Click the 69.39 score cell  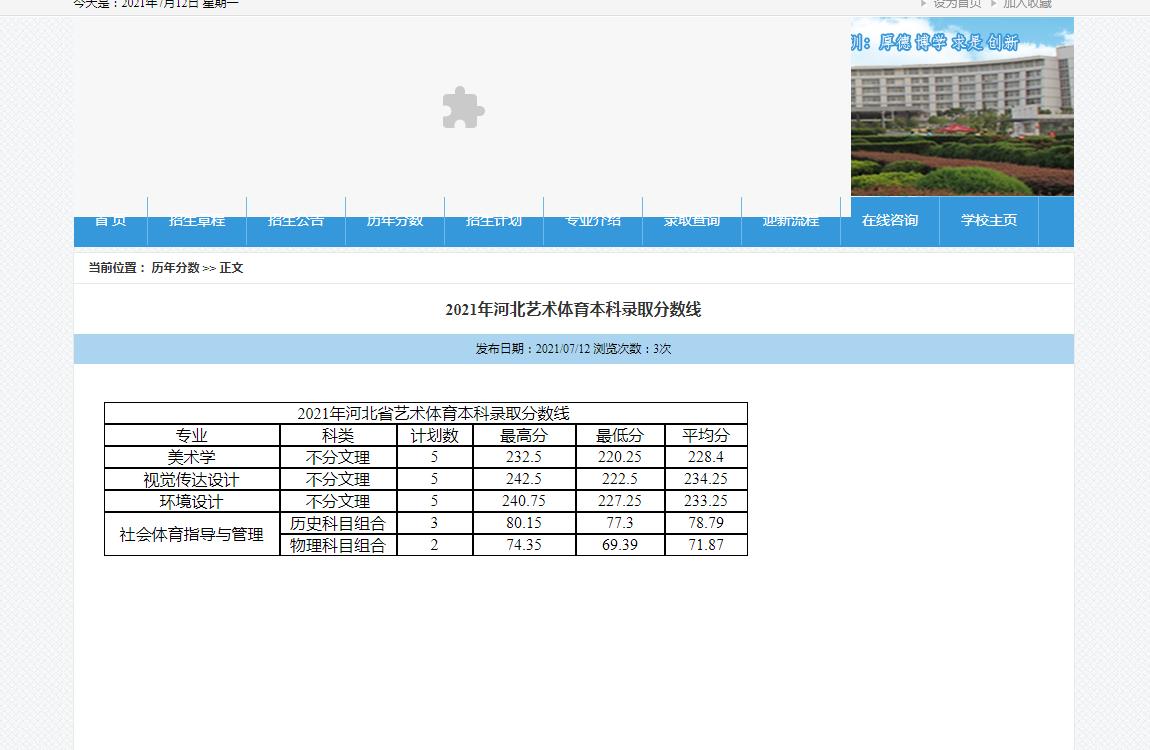620,545
